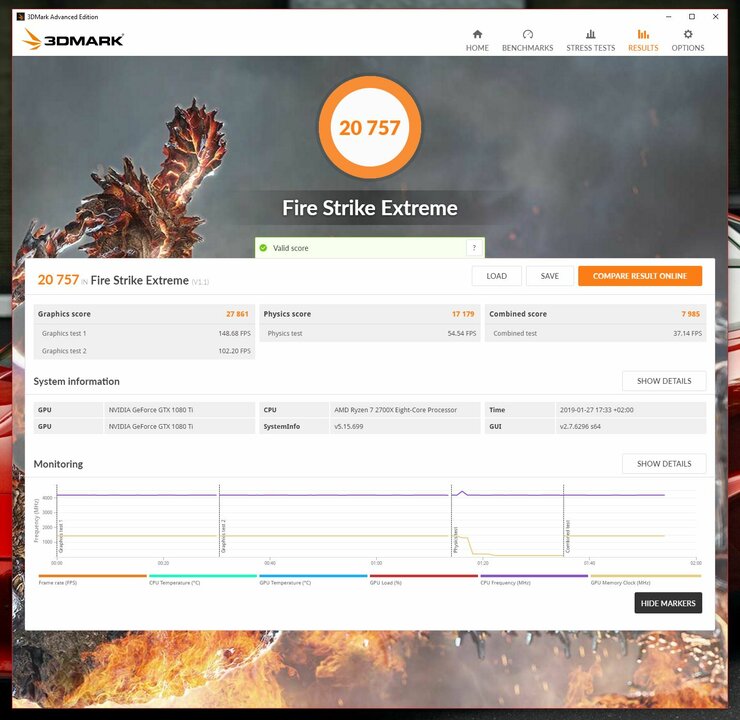This screenshot has height=720, width=740.
Task: Select the RESULTS menu label
Action: pos(643,48)
